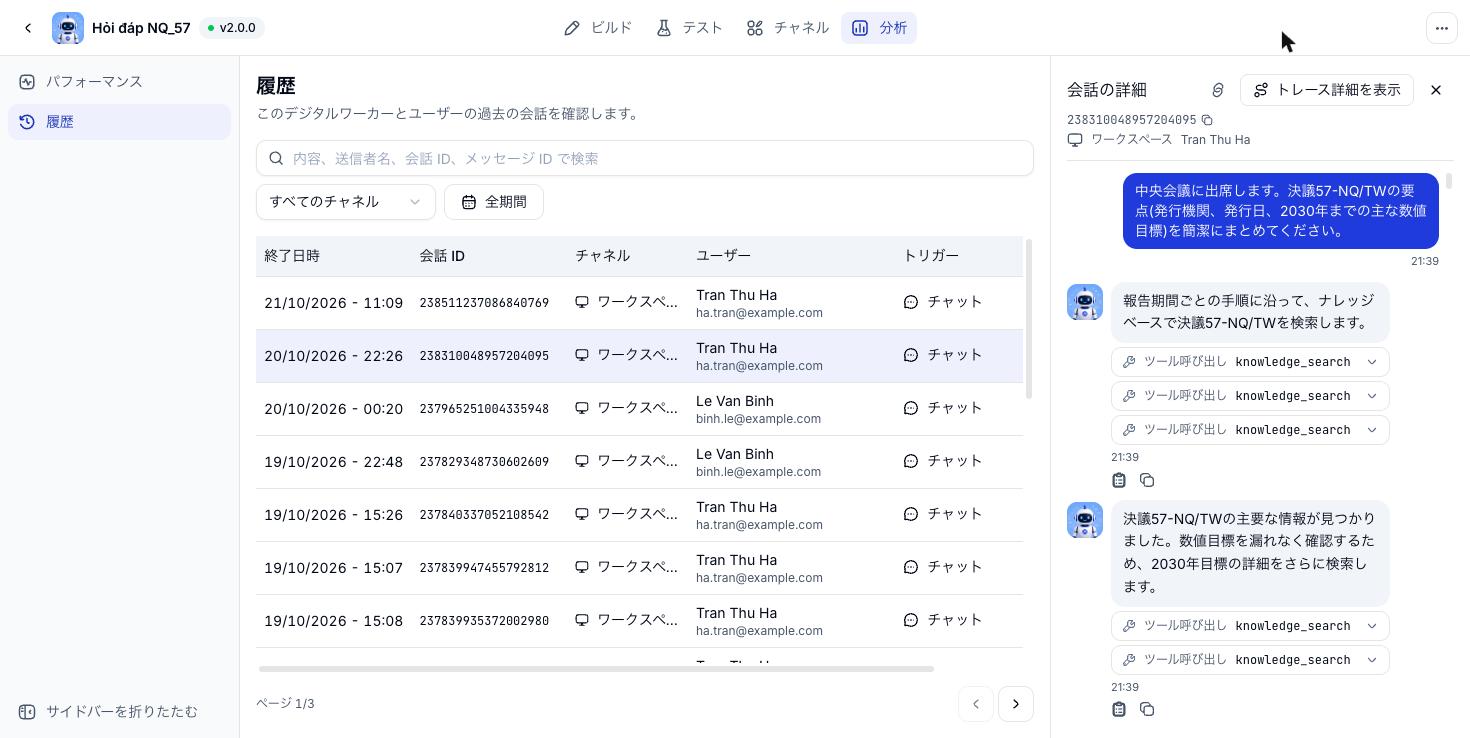
Task: Switch to the チャネル tab
Action: pyautogui.click(x=787, y=28)
